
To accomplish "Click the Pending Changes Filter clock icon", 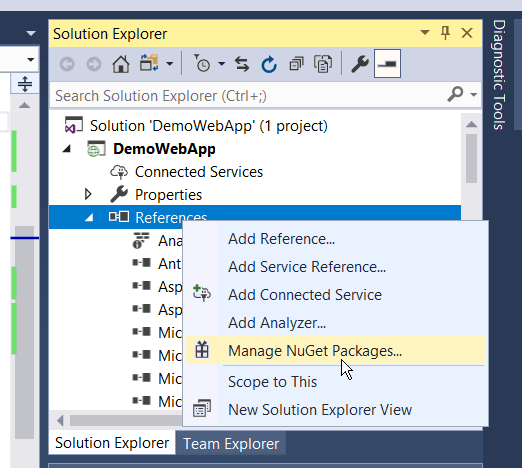I will 202,63.
